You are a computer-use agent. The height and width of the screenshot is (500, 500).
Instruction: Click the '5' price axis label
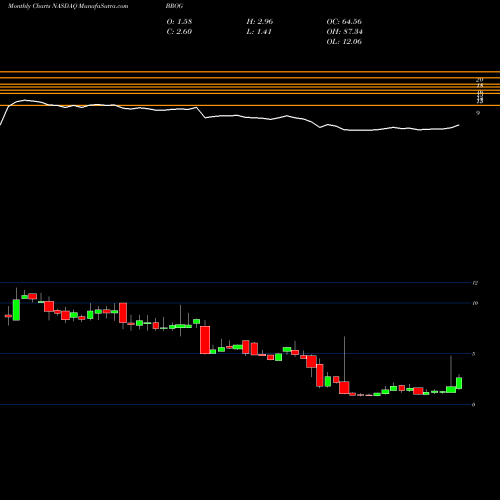click(x=474, y=354)
